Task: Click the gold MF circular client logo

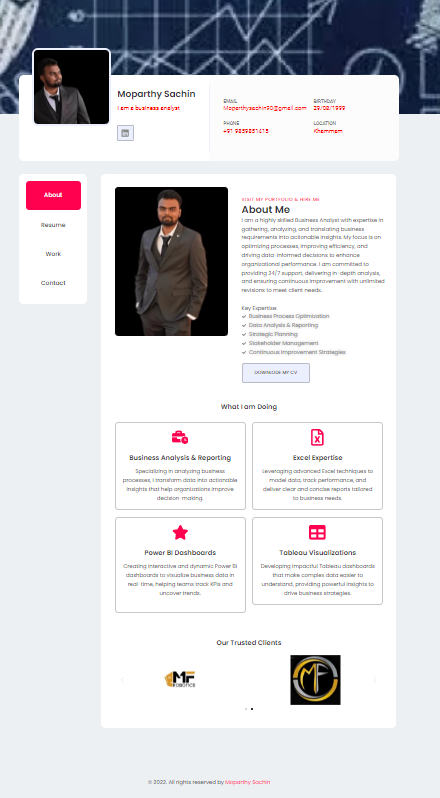Action: pos(315,680)
